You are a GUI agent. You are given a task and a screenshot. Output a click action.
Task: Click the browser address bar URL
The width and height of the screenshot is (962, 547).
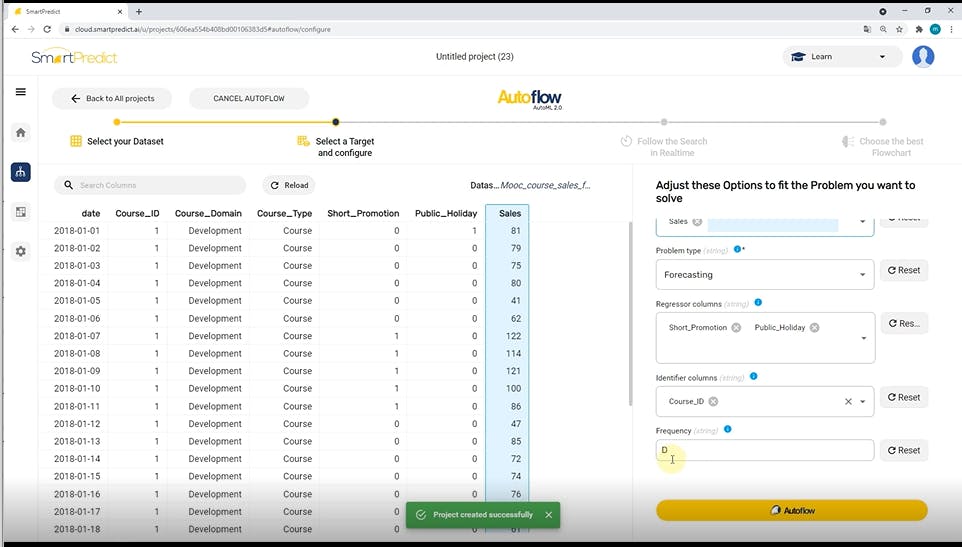(203, 29)
